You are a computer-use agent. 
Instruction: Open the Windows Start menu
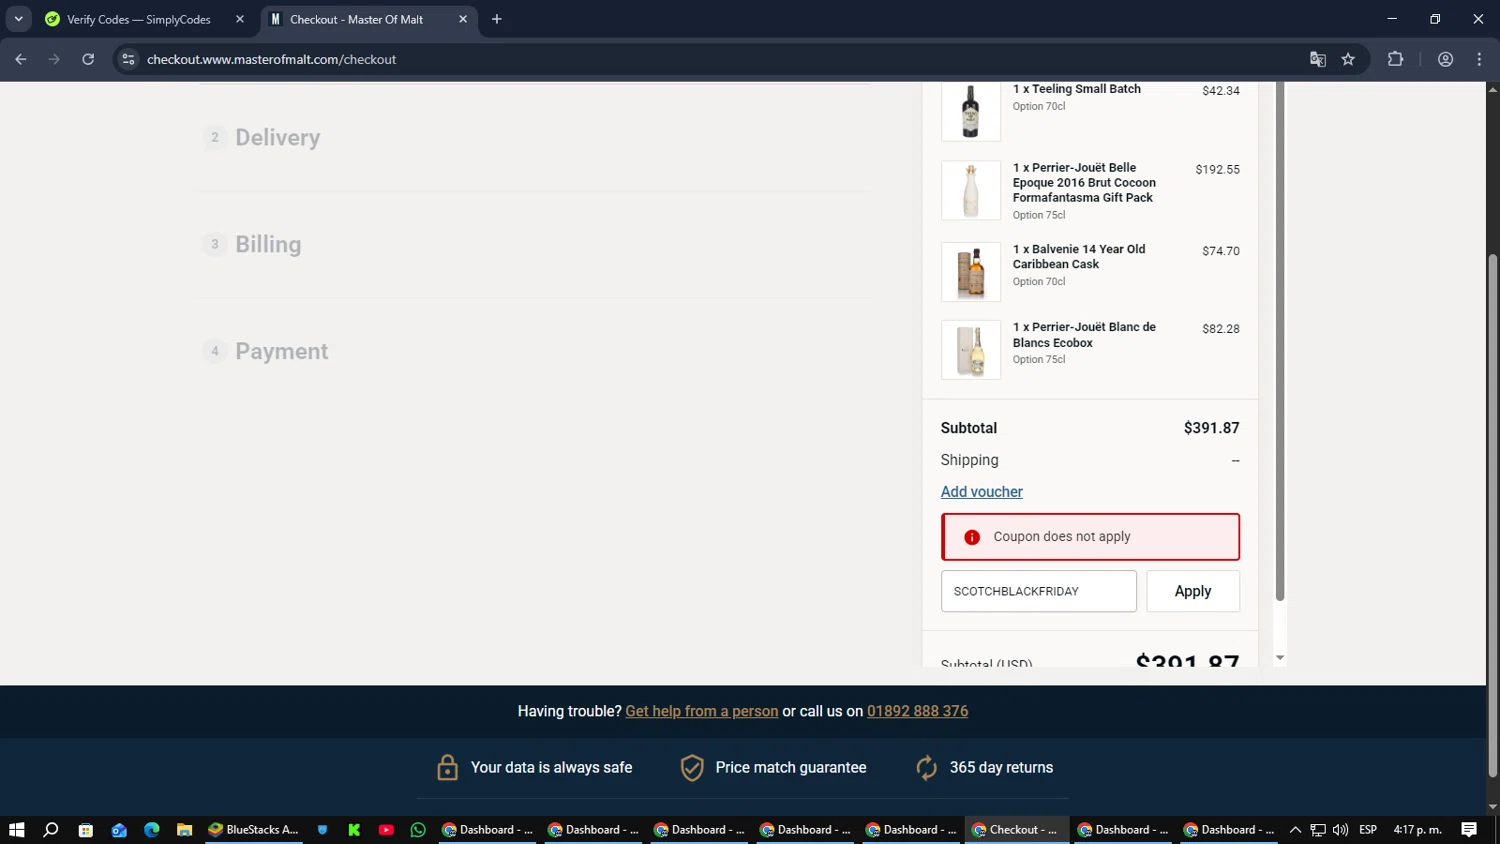[x=16, y=830]
